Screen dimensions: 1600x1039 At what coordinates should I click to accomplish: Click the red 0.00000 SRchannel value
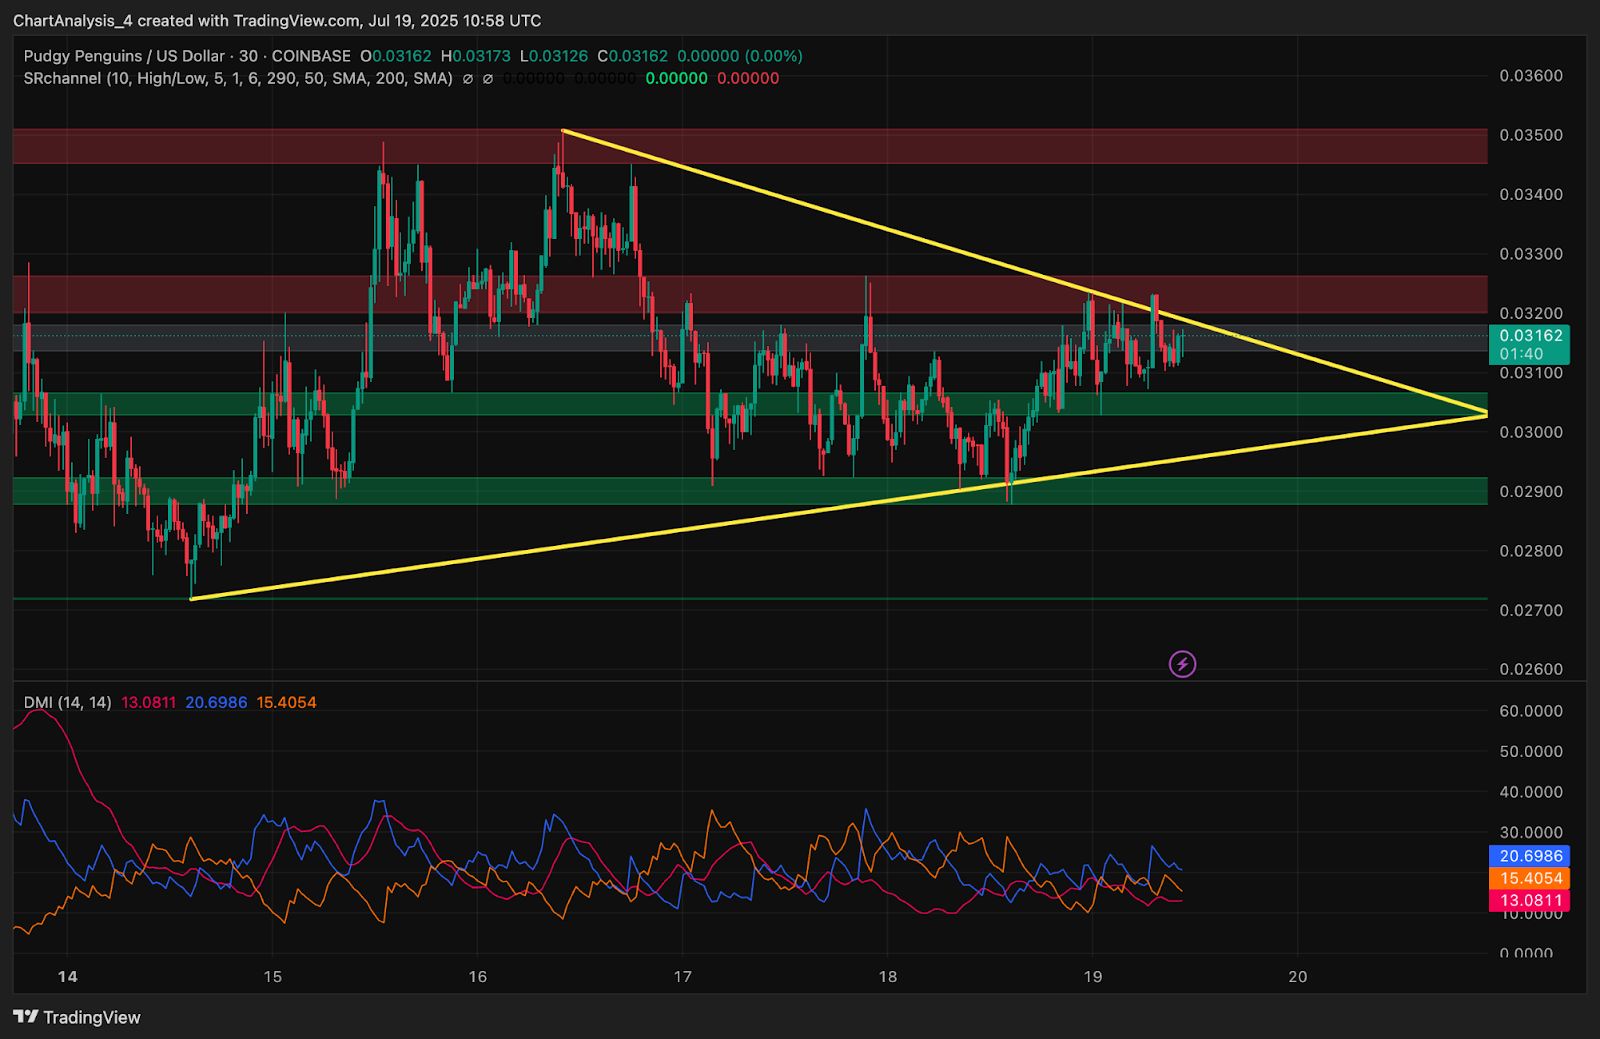(748, 78)
